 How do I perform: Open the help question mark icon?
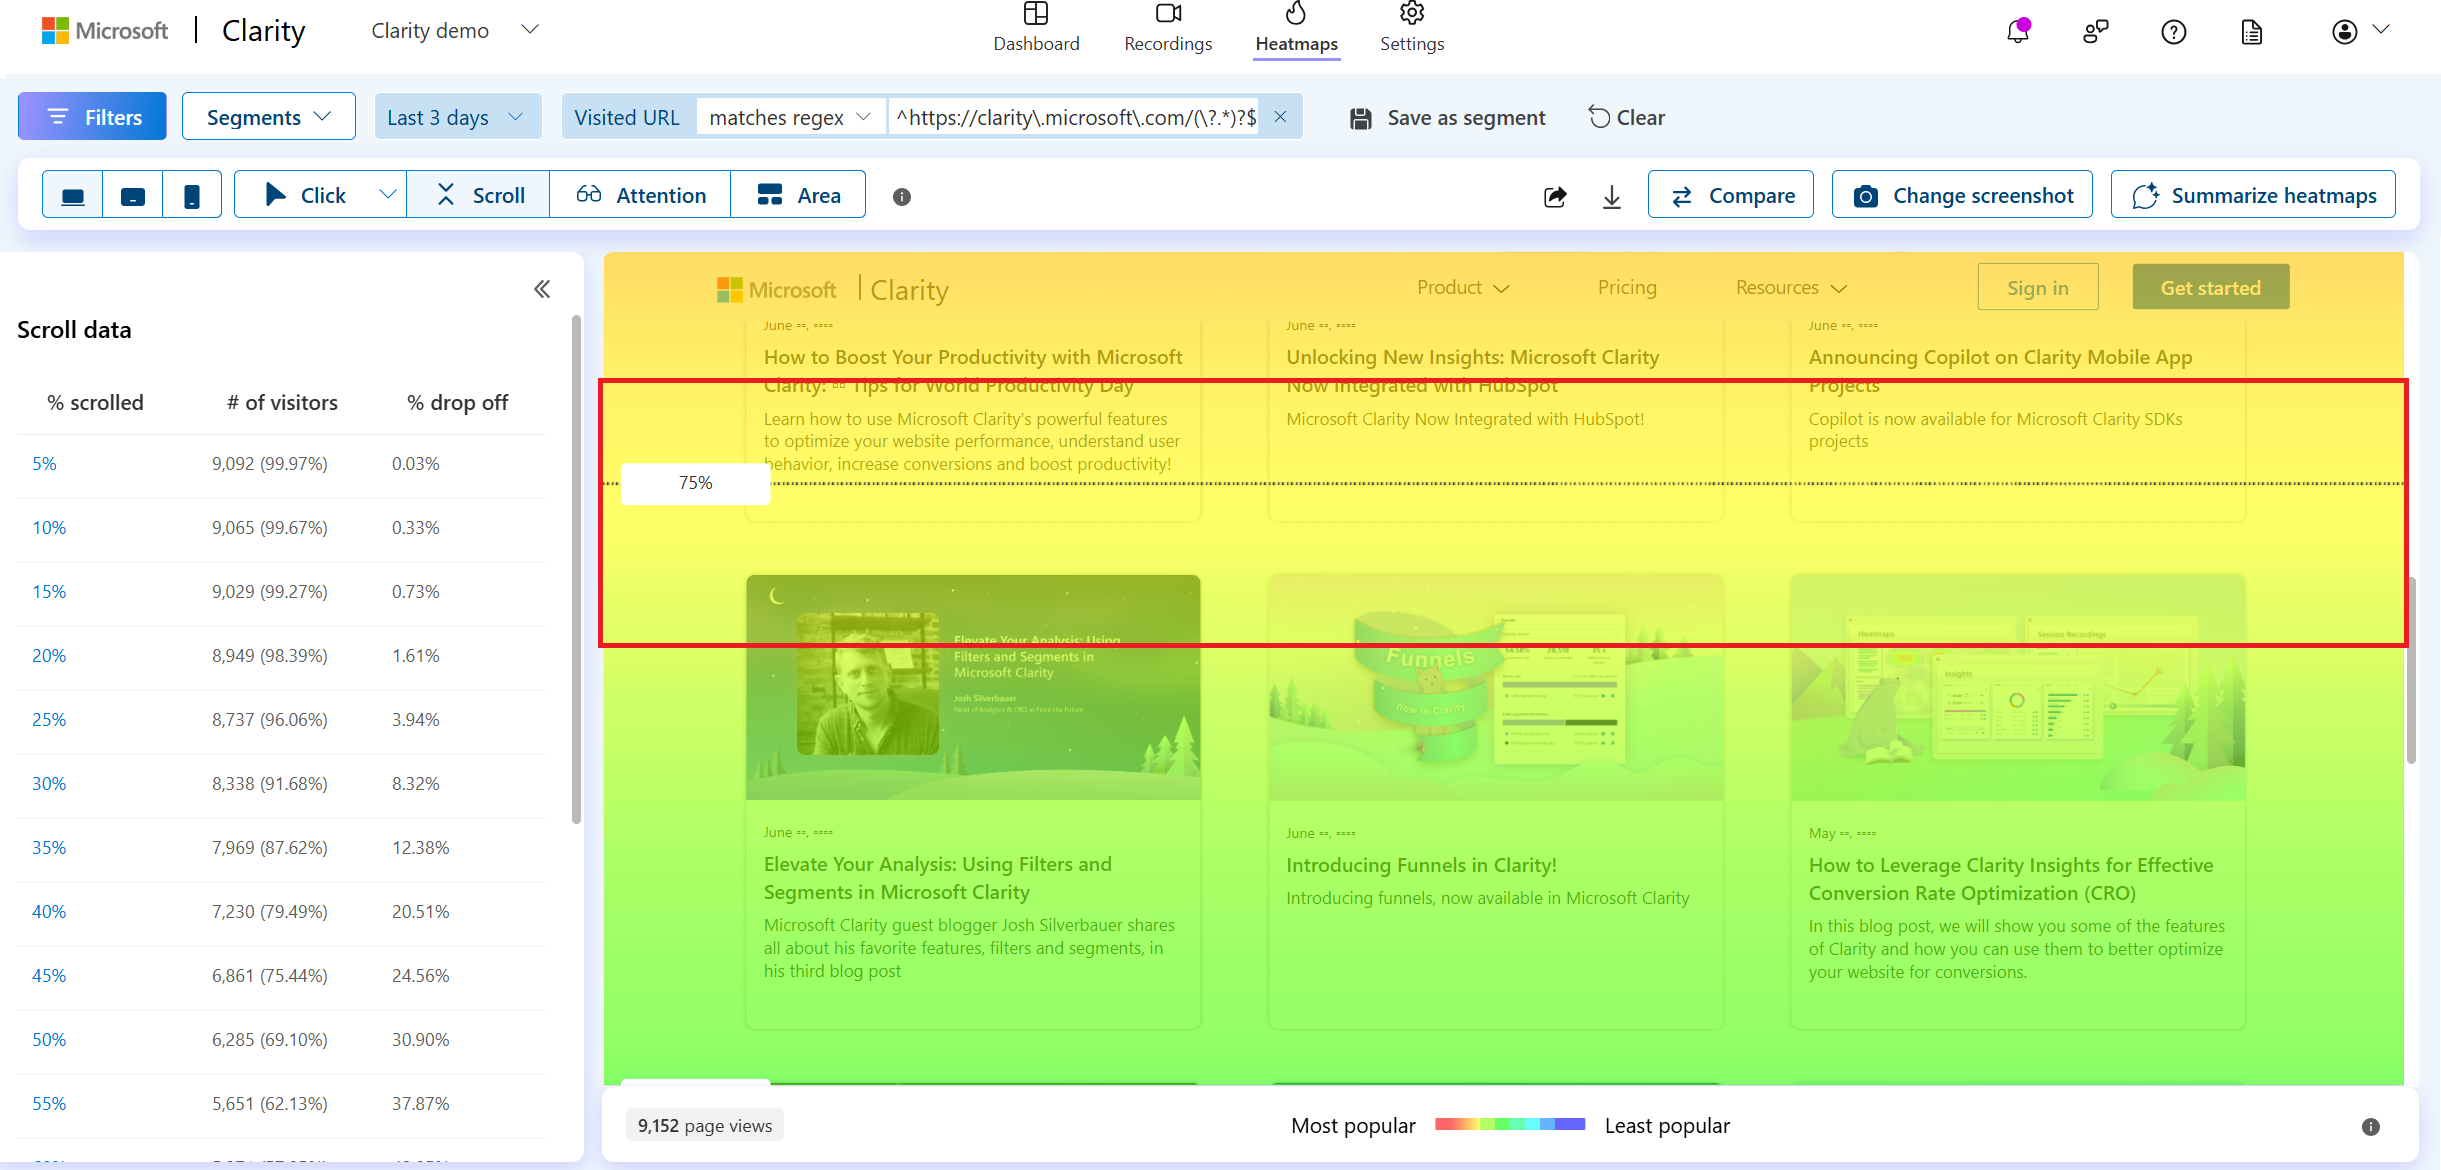click(2173, 32)
